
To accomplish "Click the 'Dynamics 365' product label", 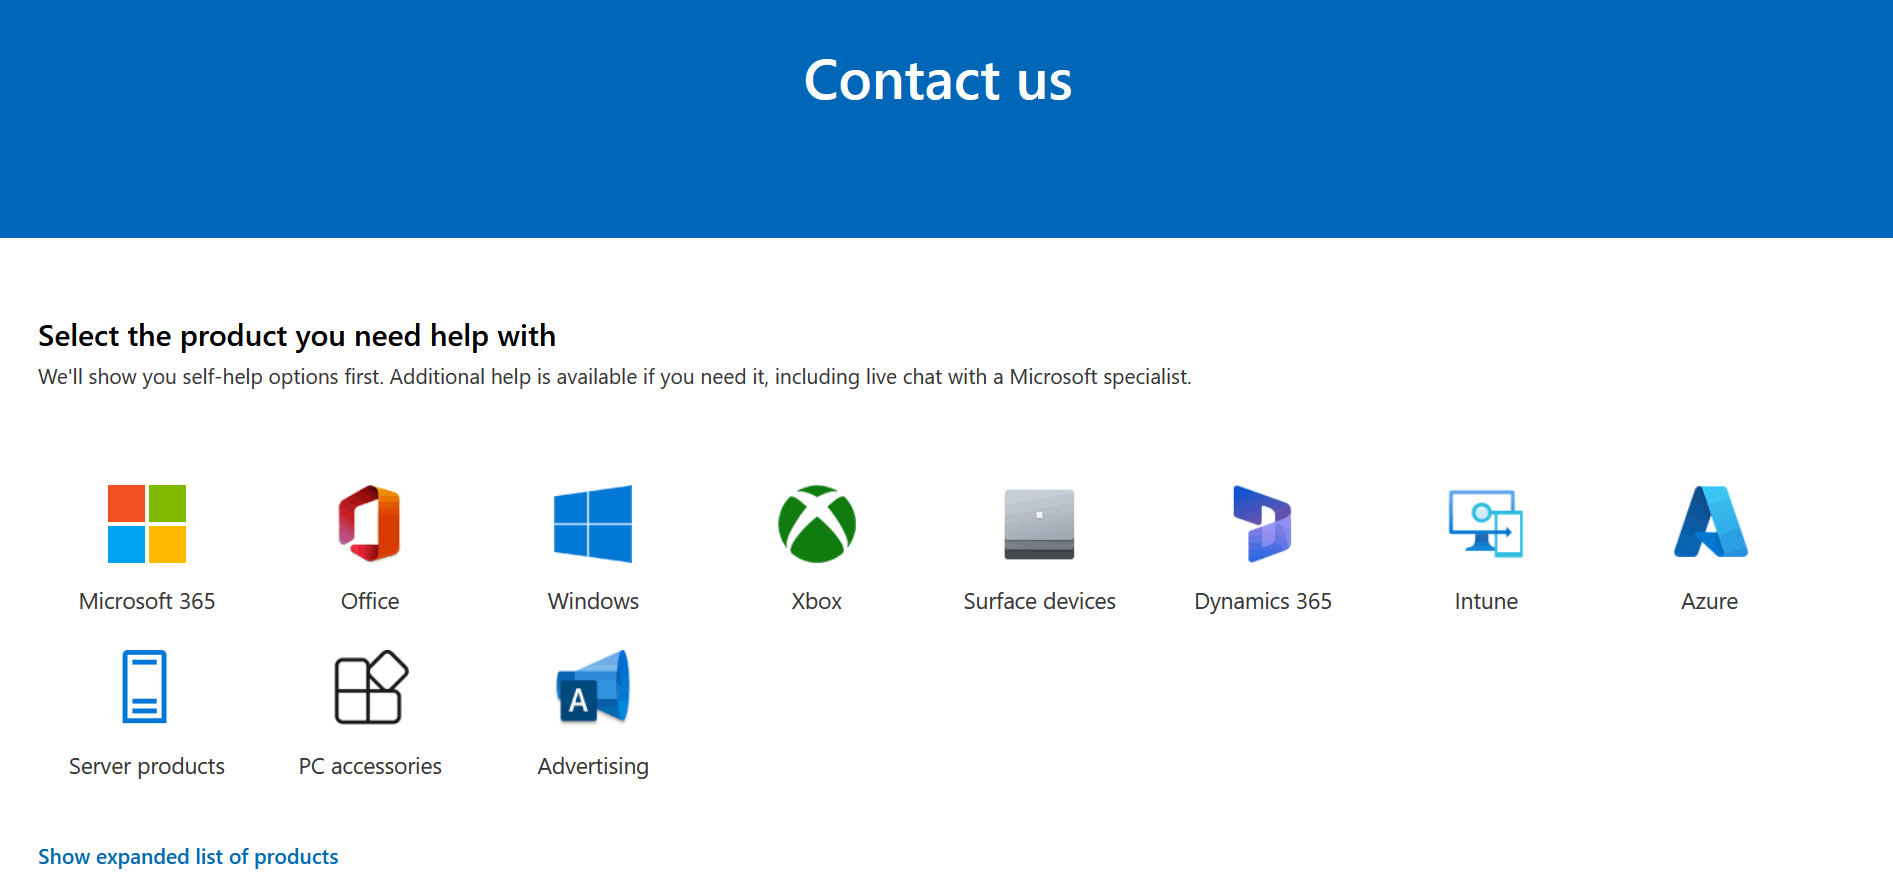I will [1263, 602].
